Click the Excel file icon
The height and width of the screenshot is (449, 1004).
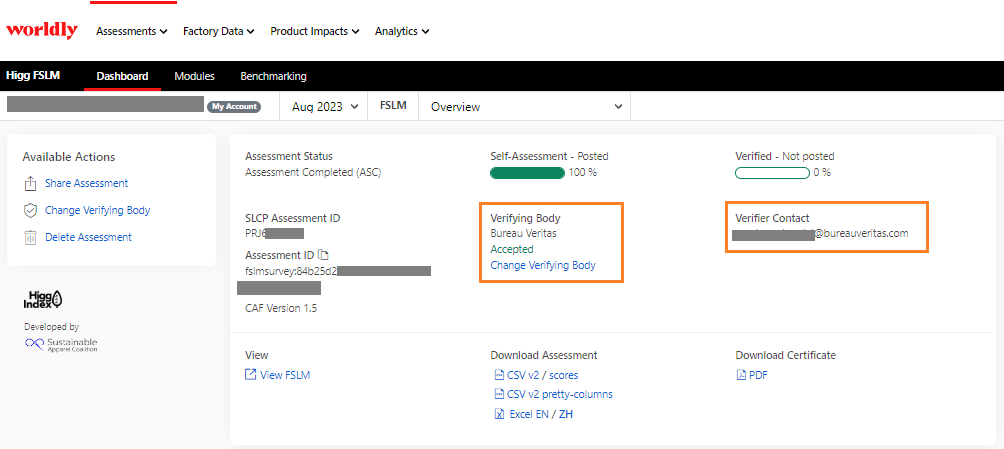pos(499,414)
